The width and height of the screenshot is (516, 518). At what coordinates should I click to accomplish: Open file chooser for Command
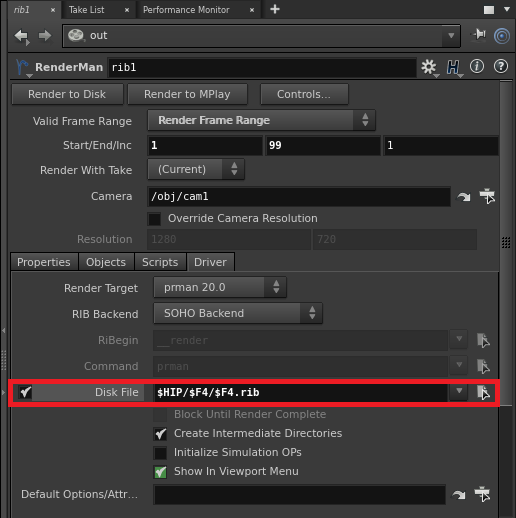(x=483, y=366)
